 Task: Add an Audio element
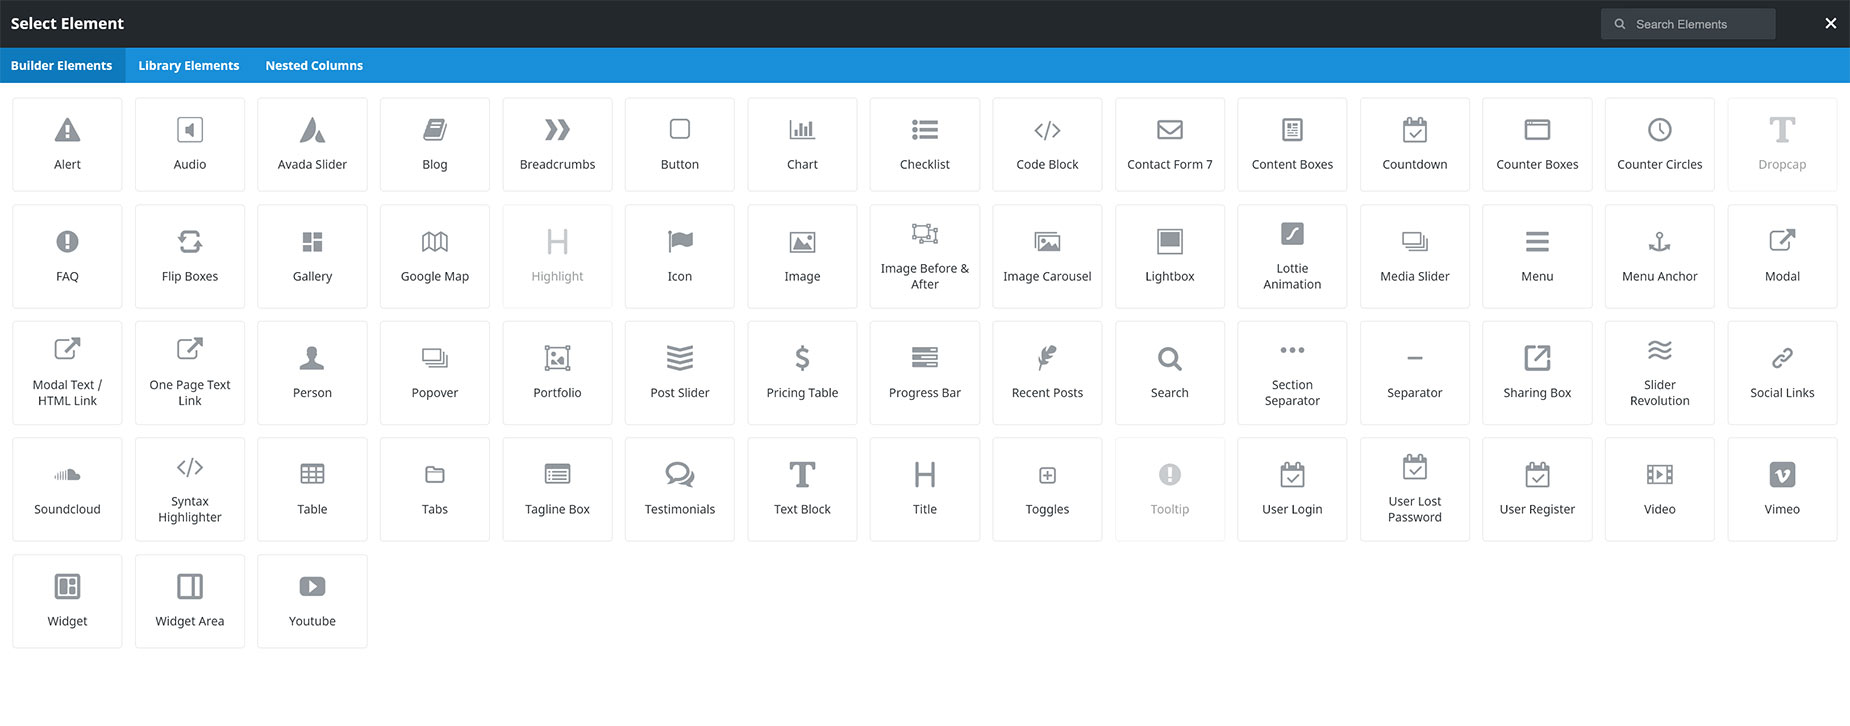pyautogui.click(x=190, y=144)
